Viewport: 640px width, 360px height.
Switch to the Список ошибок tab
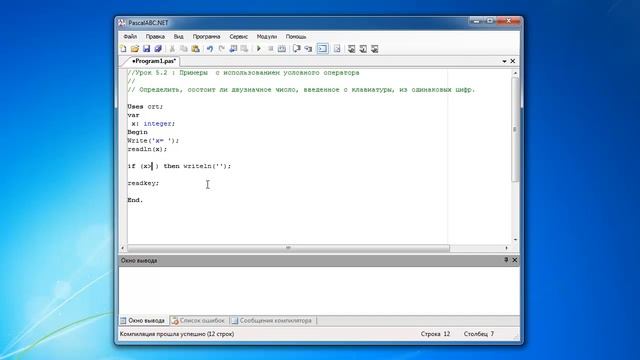[x=198, y=321]
